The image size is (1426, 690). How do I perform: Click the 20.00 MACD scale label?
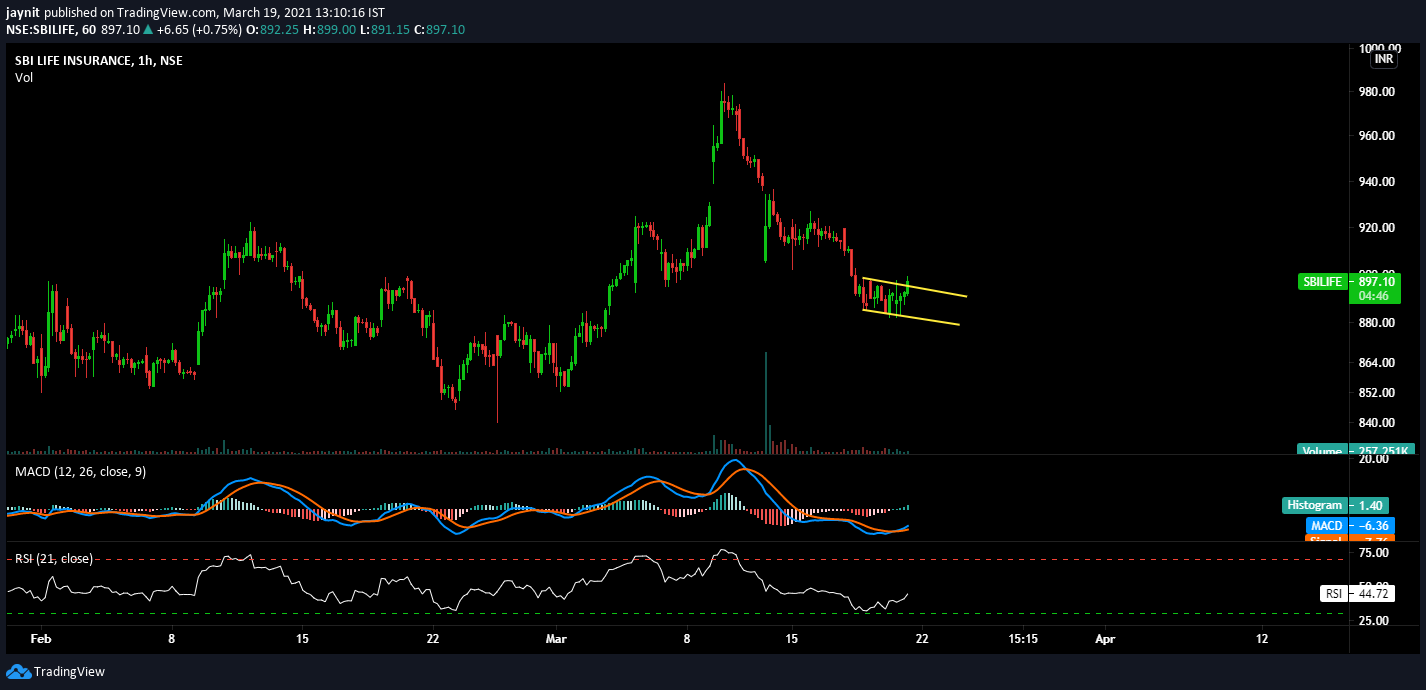(1376, 459)
